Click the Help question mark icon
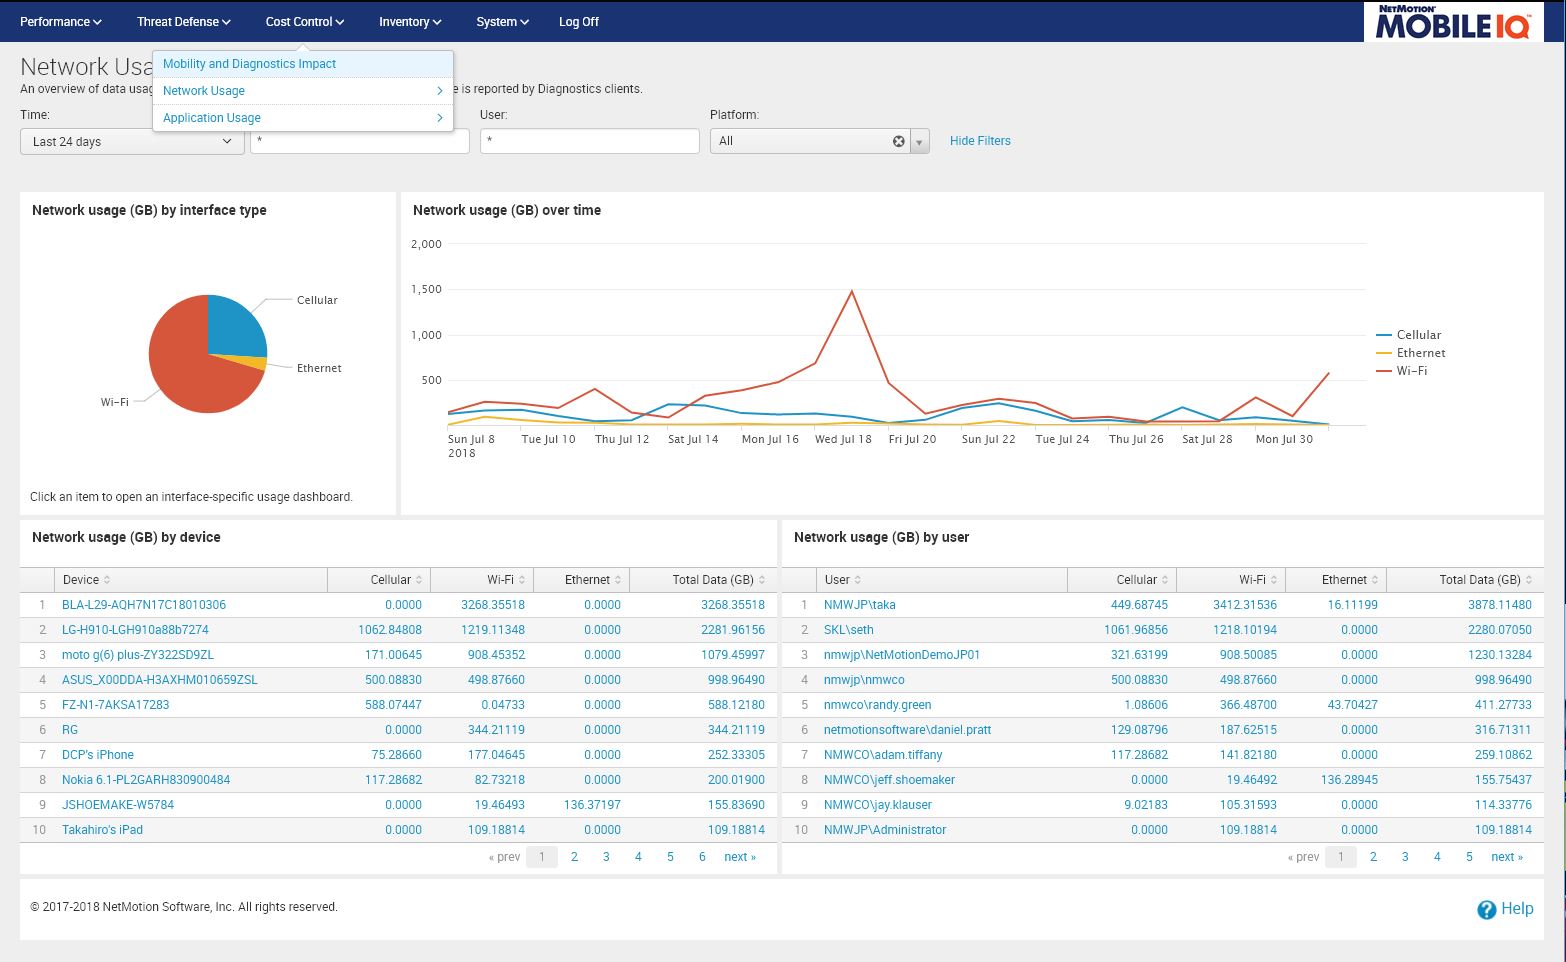This screenshot has height=962, width=1566. (x=1487, y=909)
